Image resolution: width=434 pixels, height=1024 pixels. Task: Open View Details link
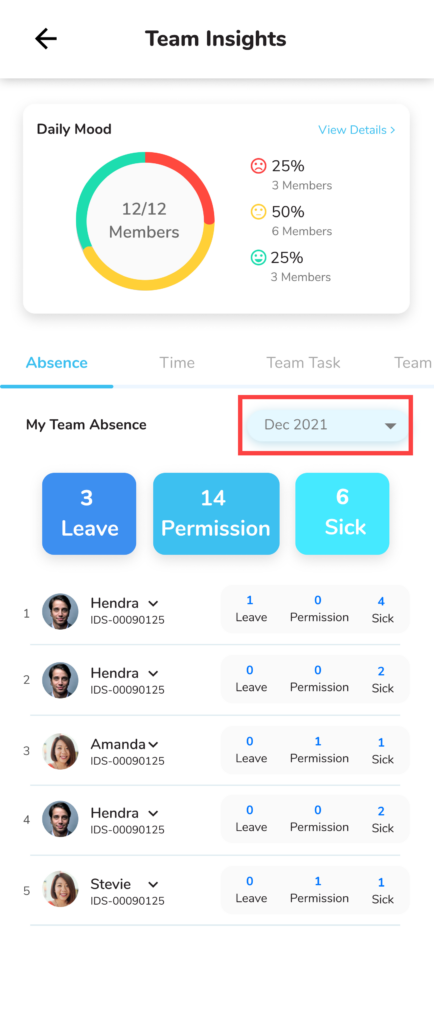(356, 130)
